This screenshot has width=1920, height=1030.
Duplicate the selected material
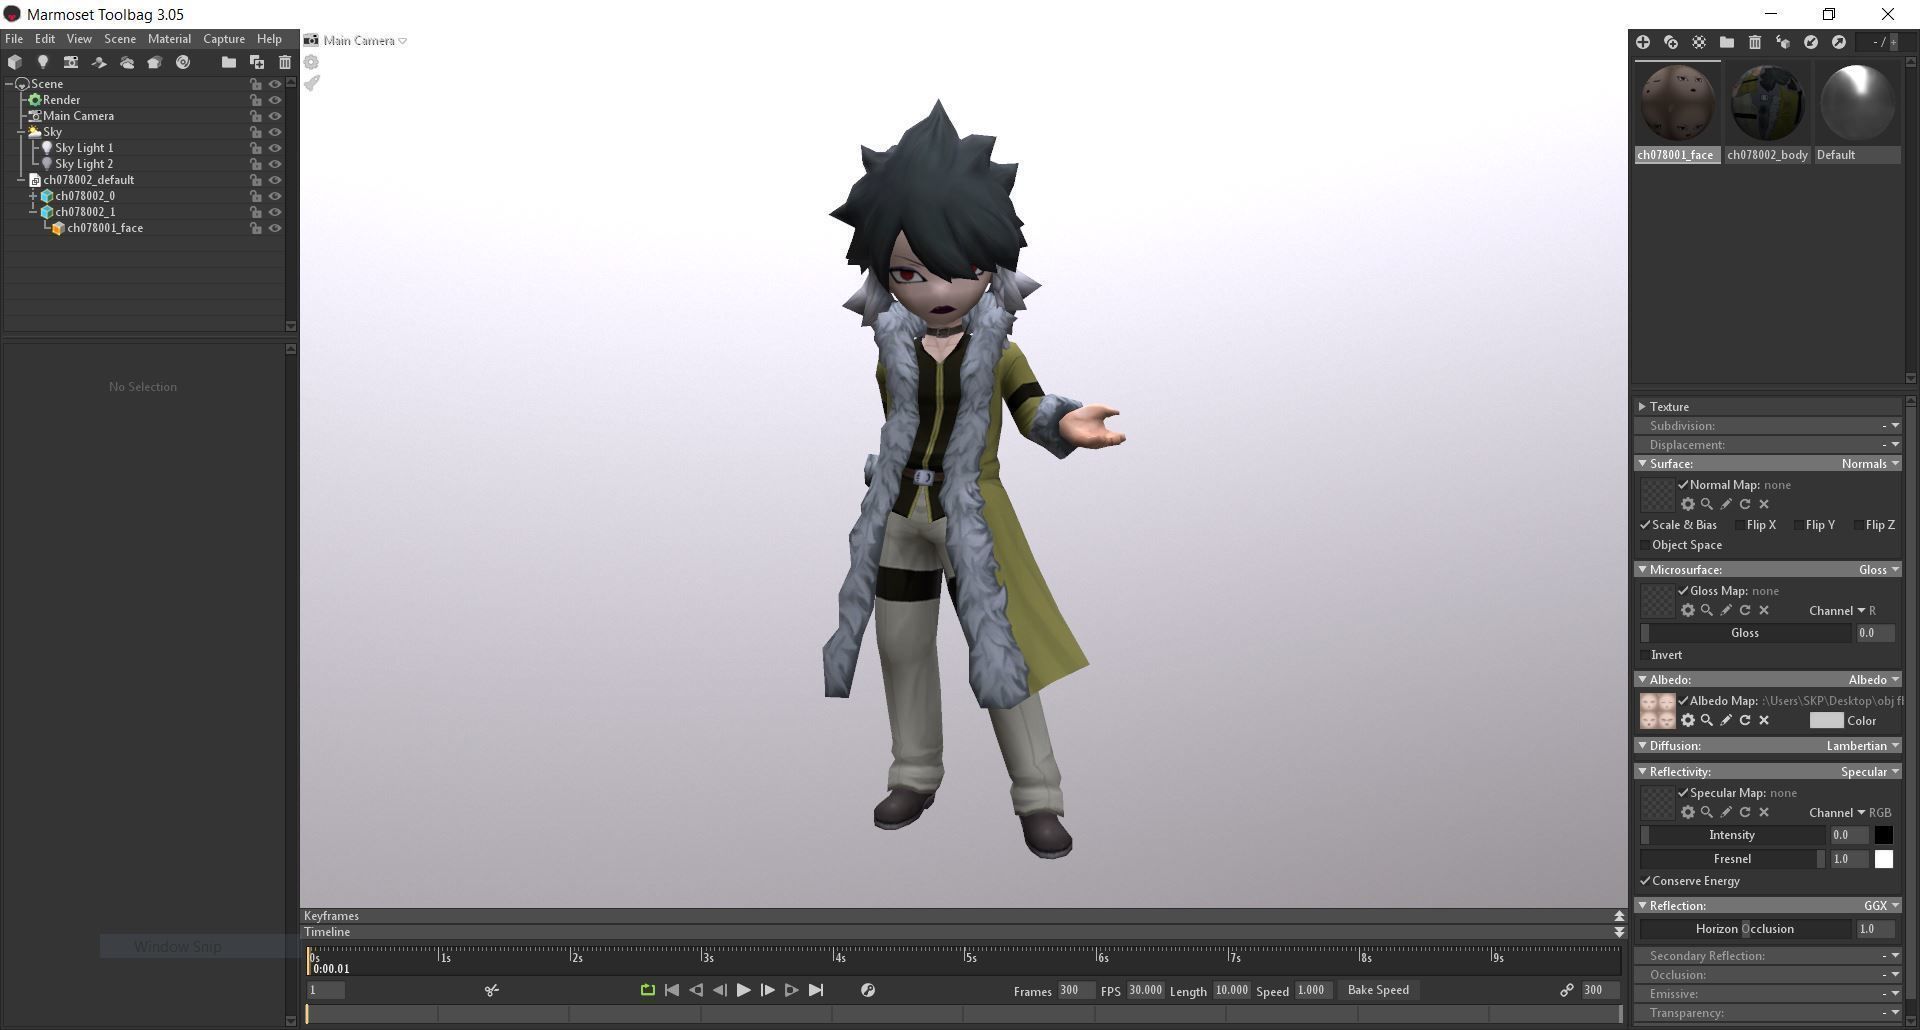click(x=1671, y=42)
